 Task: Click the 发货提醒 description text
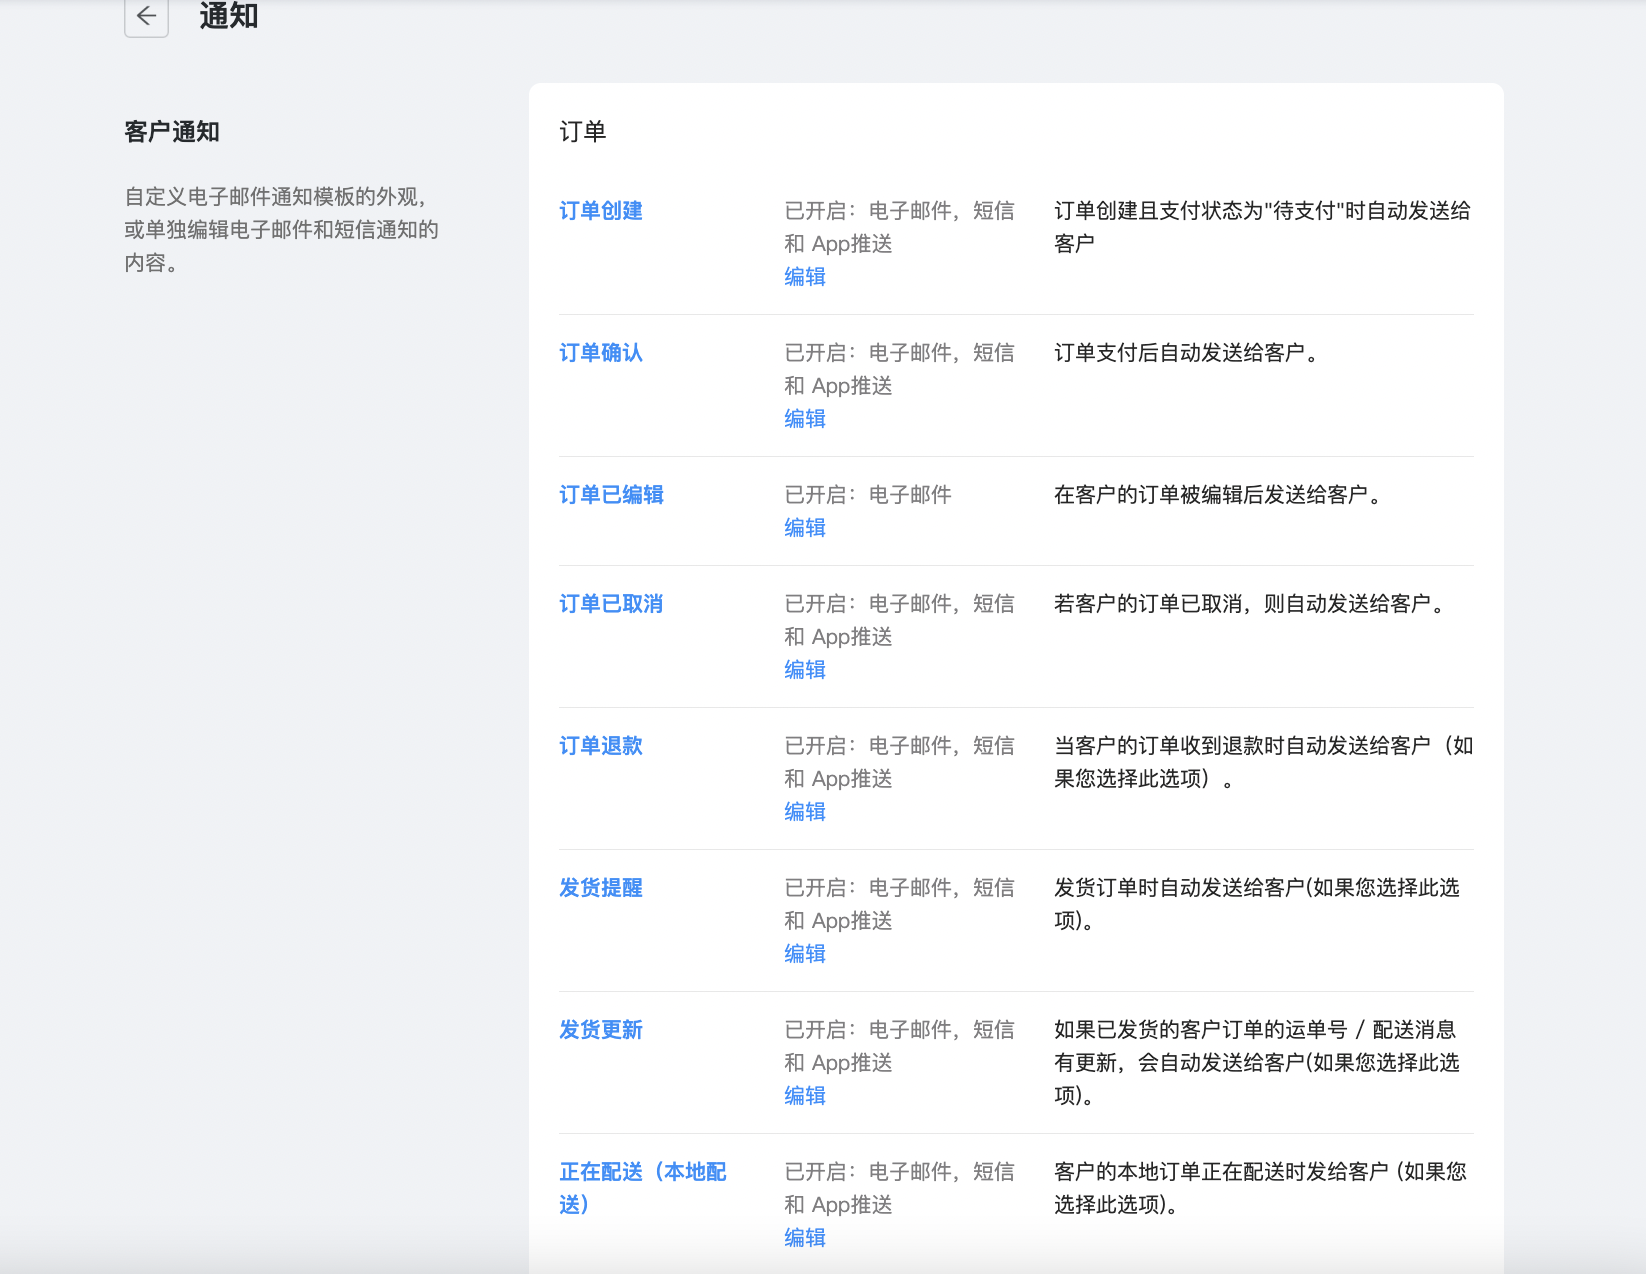pos(1257,904)
